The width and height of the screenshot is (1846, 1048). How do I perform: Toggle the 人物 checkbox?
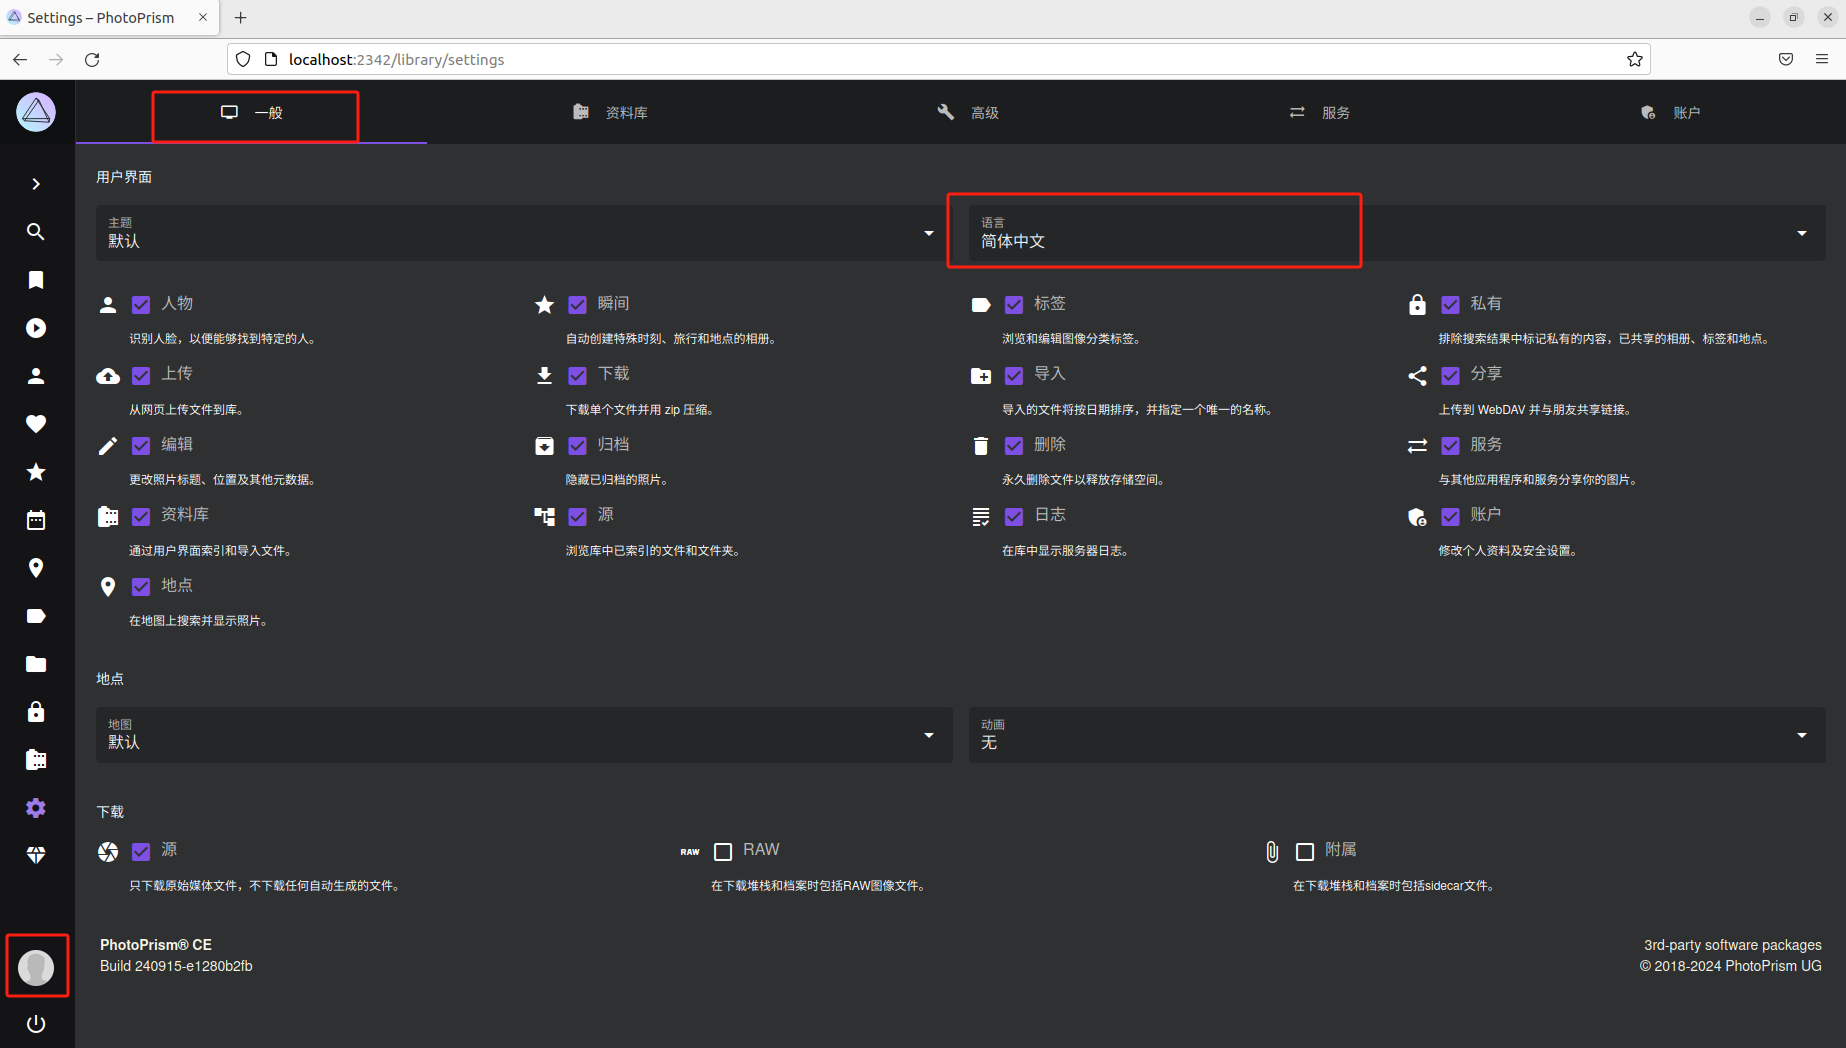click(141, 305)
